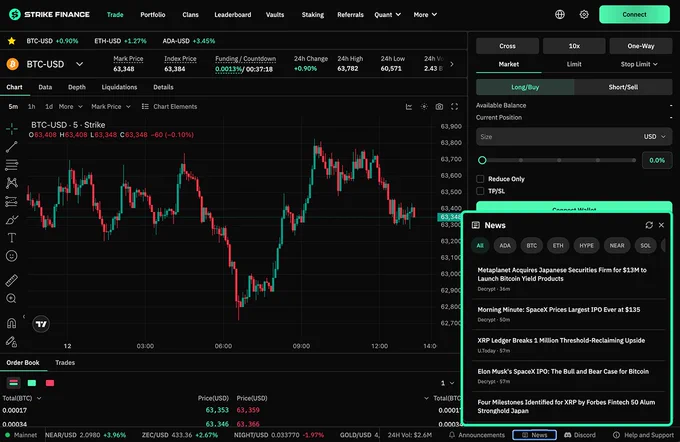Screen dimensions: 680x442
Task: Filter news by HYPE chip
Action: 587,246
